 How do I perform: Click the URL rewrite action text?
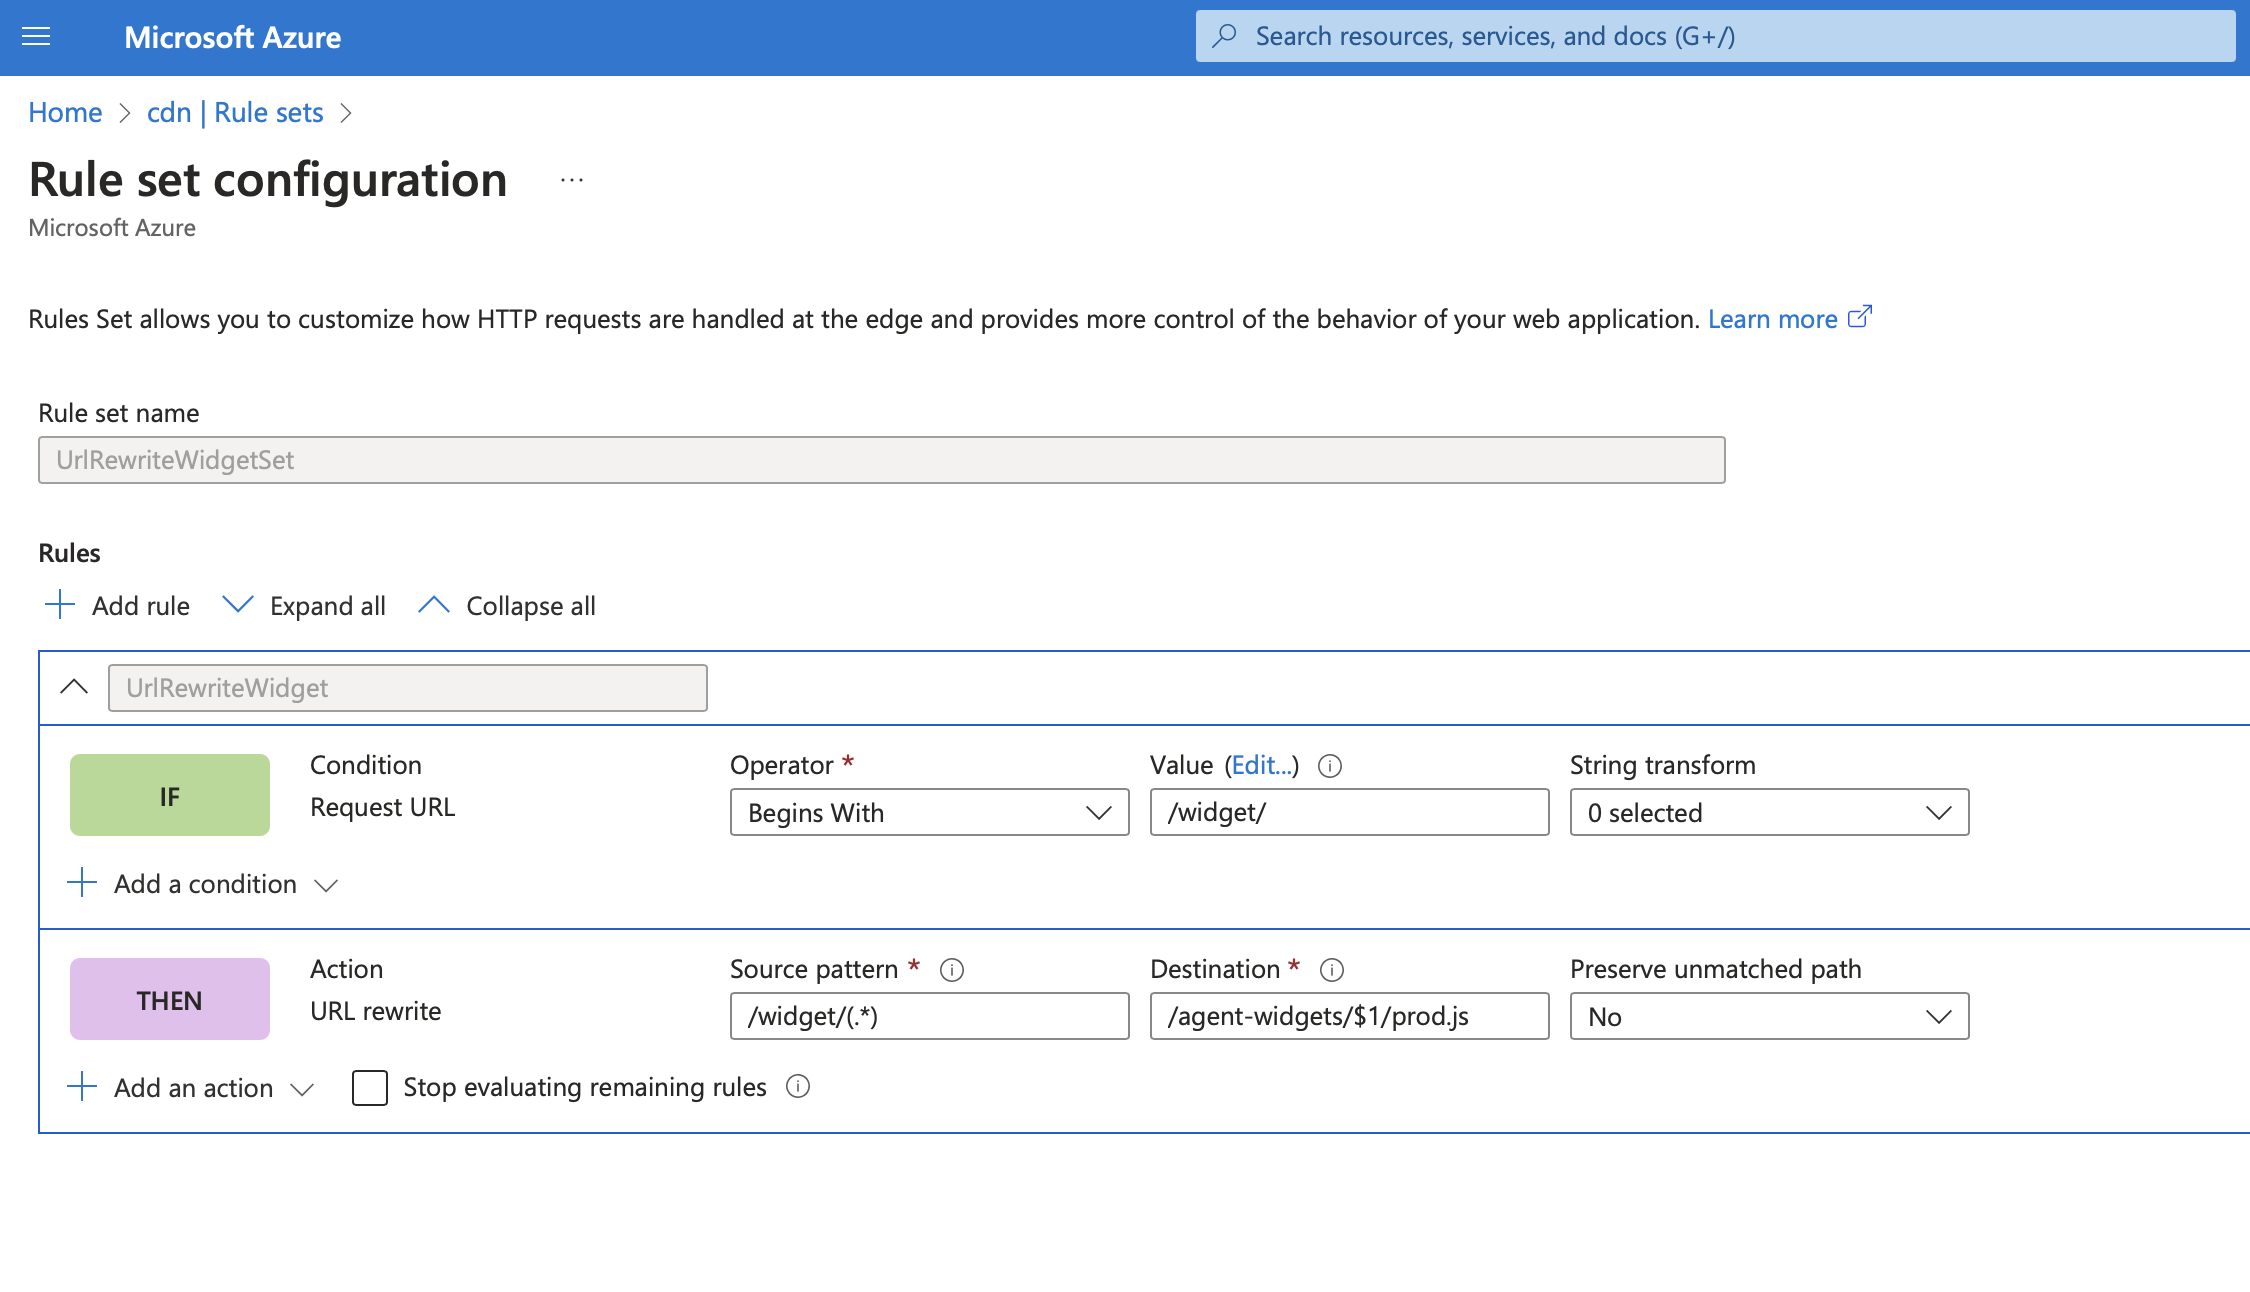[x=375, y=1011]
